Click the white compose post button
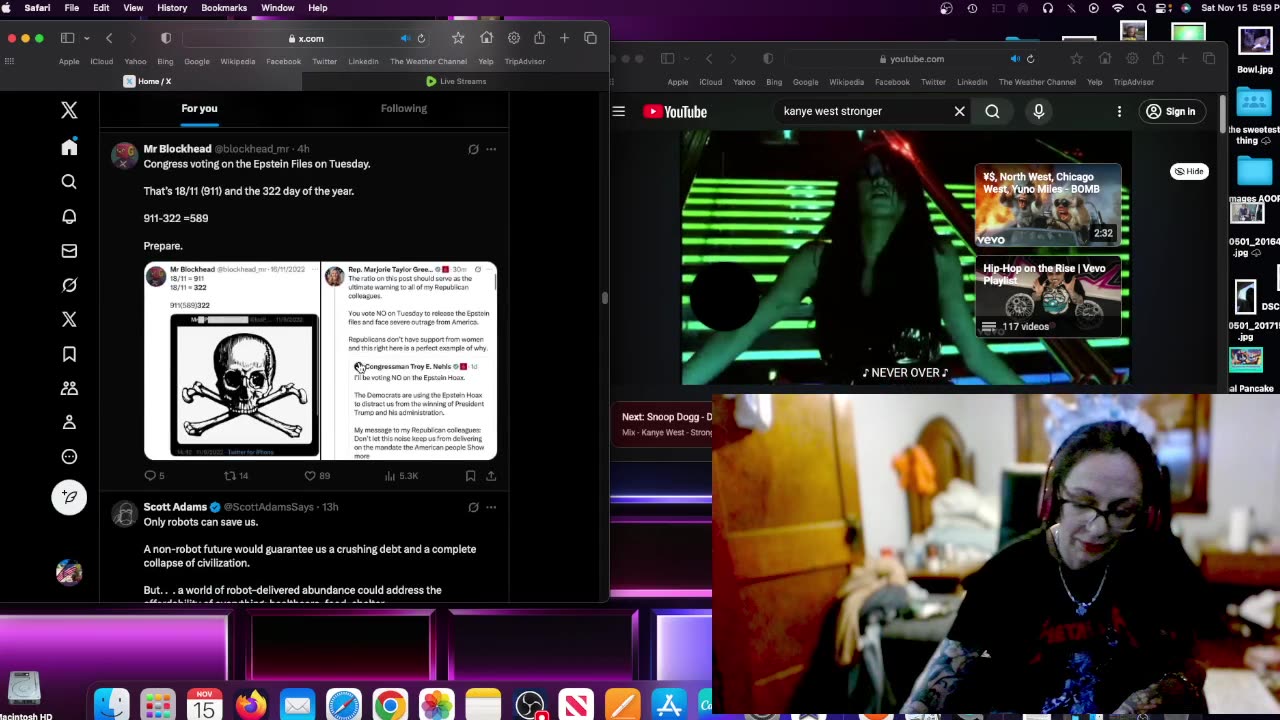Screen dimensions: 1280x720 [x=69, y=497]
